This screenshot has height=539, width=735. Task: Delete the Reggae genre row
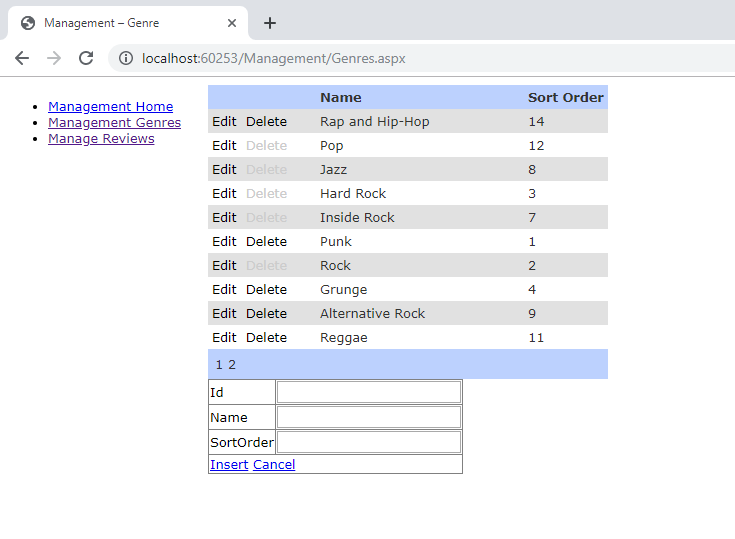coord(266,338)
